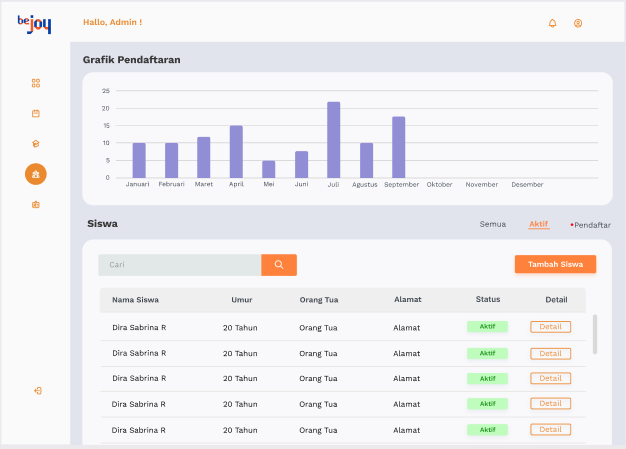Switch to the Semua tab
626x449 pixels.
pyautogui.click(x=493, y=224)
